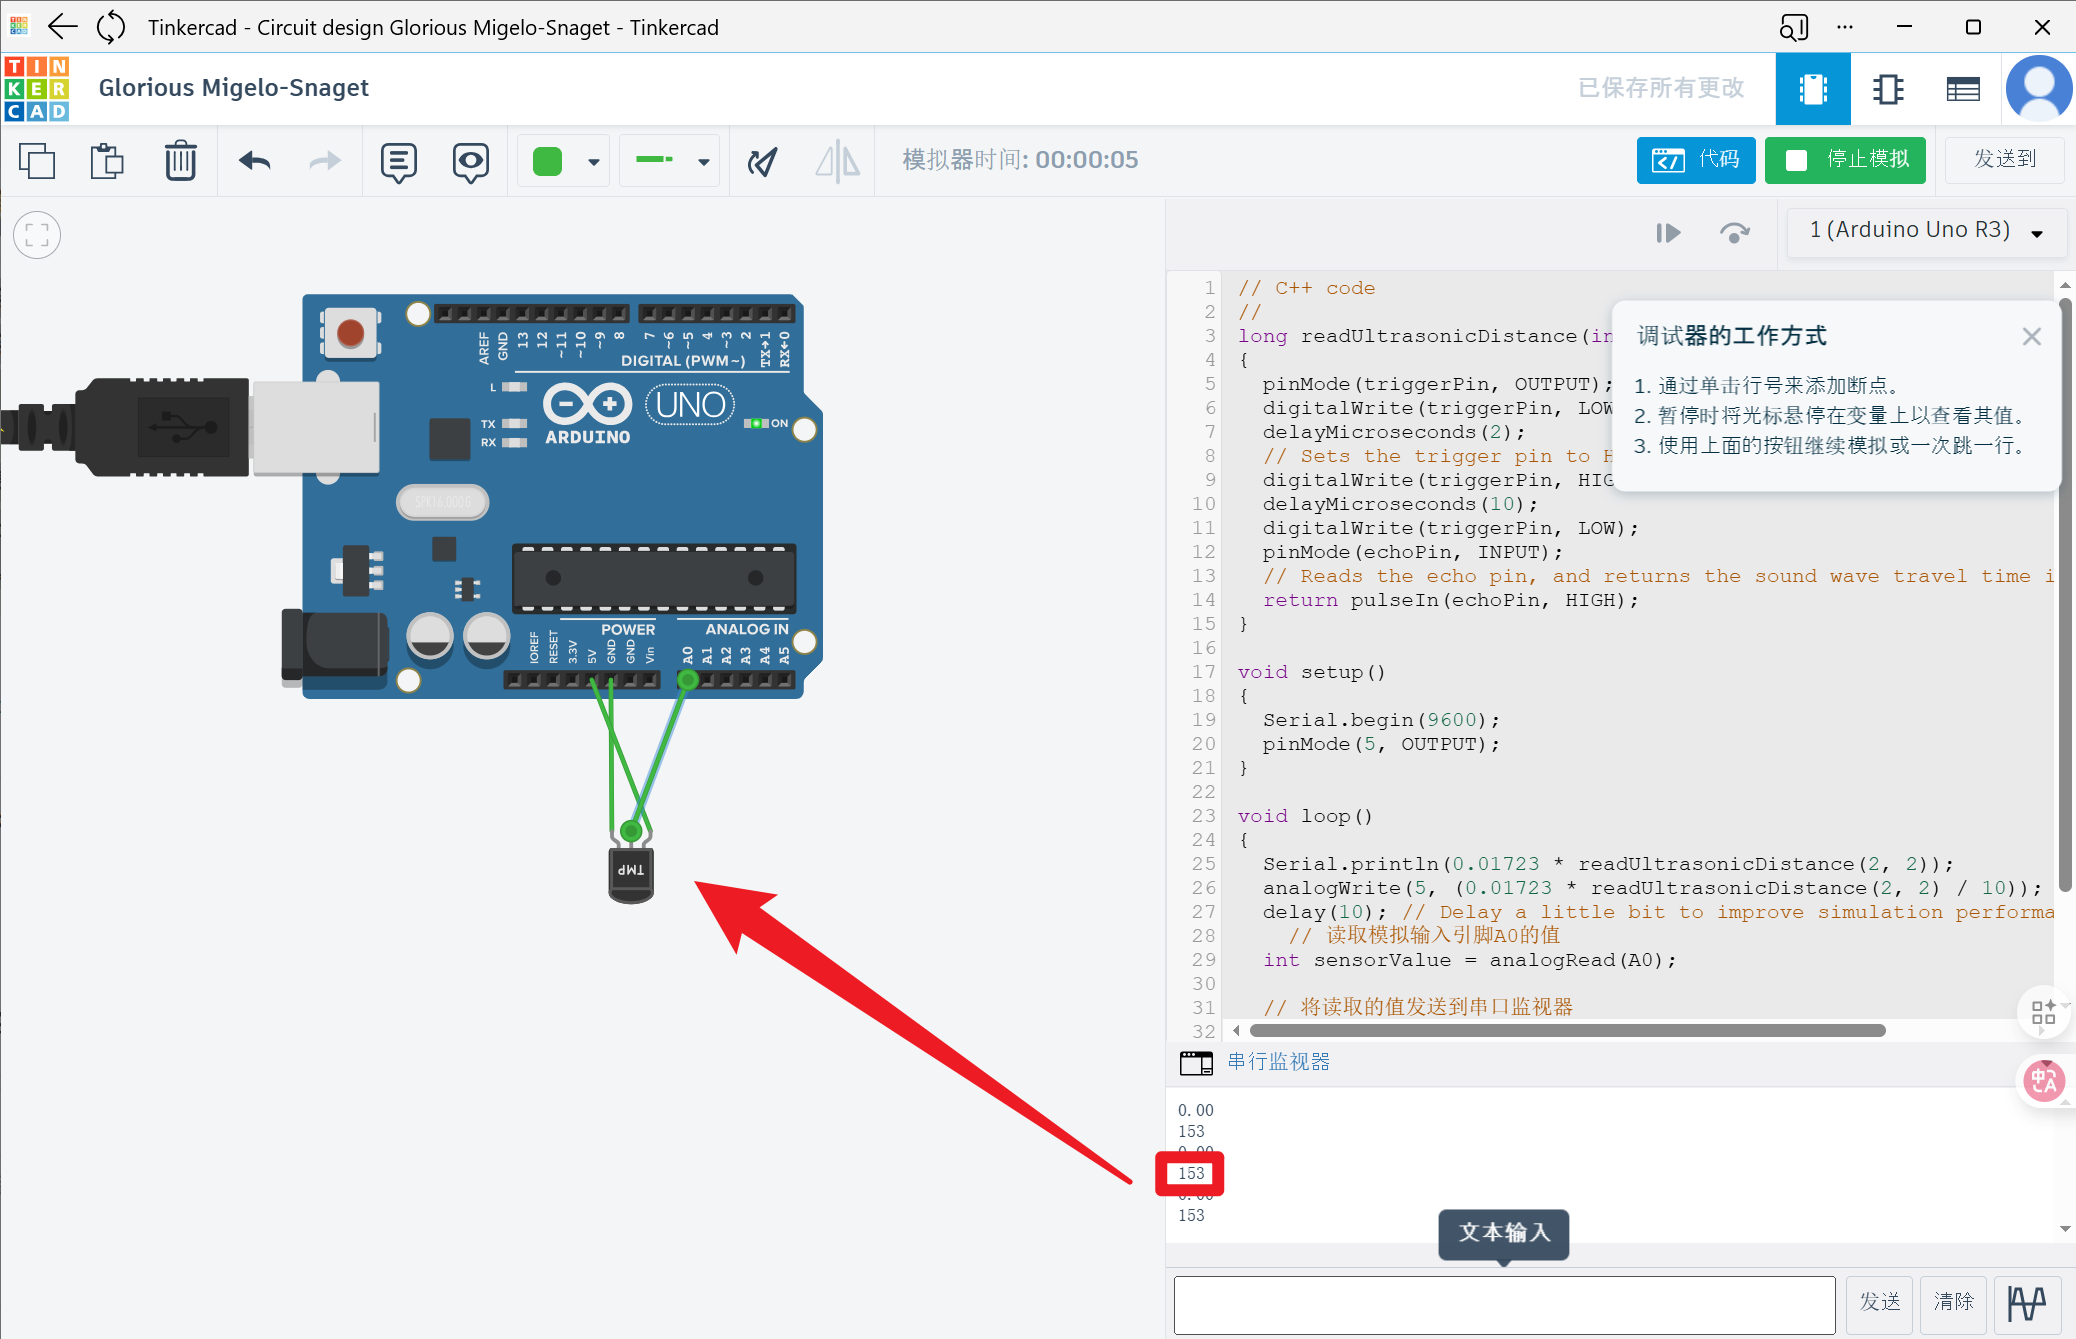Expand the wire type dropdown

[x=704, y=162]
